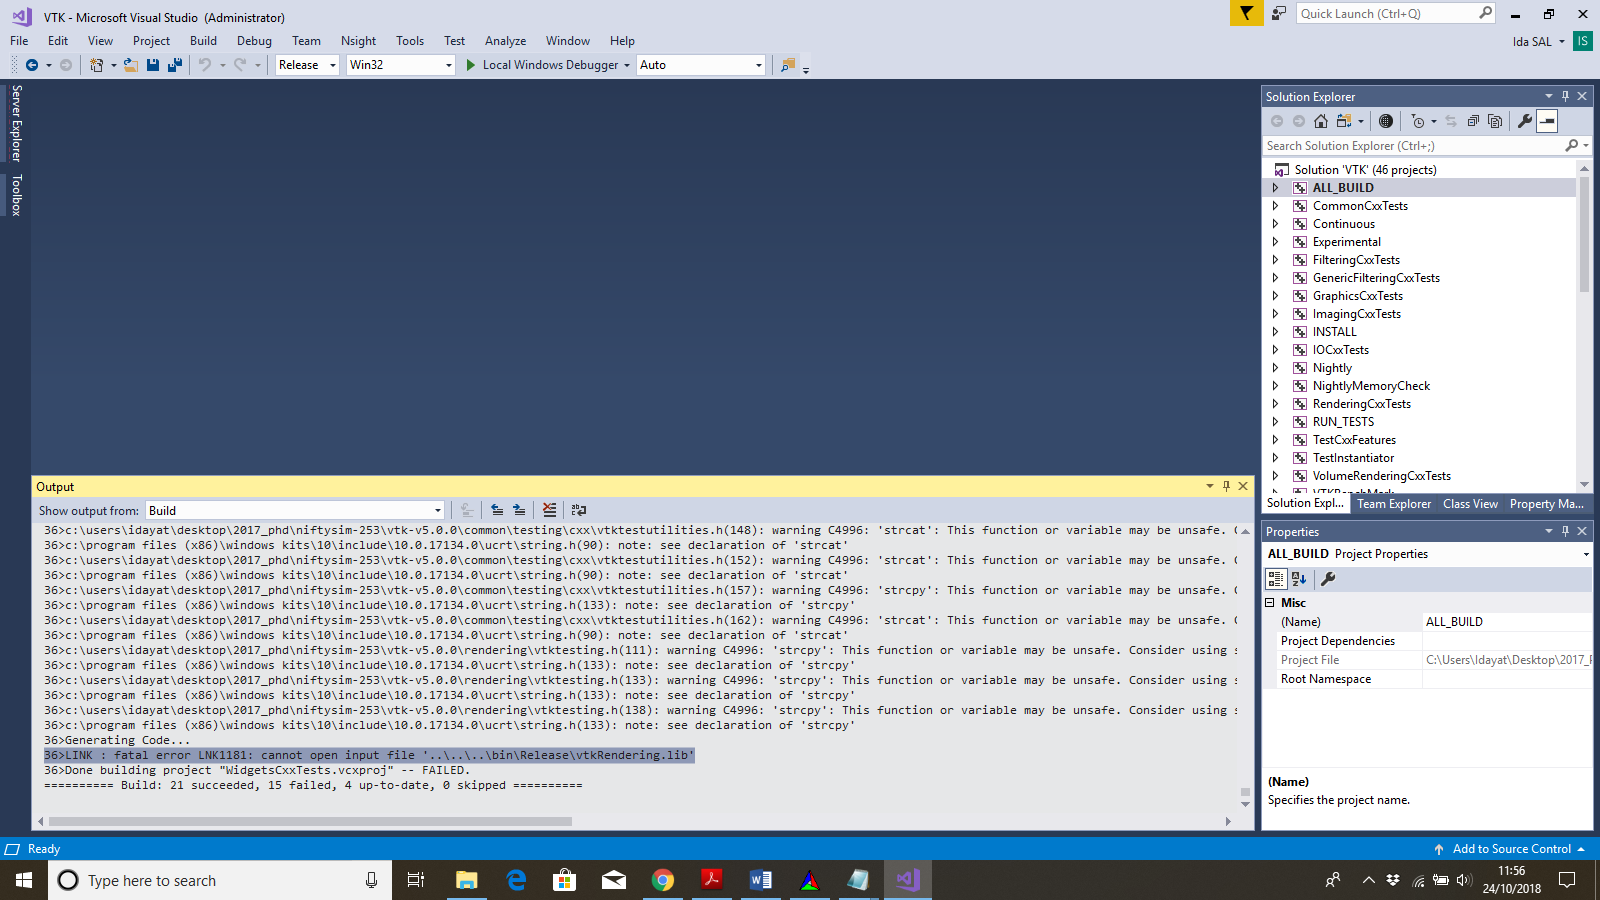Open the Toolbox side tab
1600x900 pixels.
click(16, 195)
